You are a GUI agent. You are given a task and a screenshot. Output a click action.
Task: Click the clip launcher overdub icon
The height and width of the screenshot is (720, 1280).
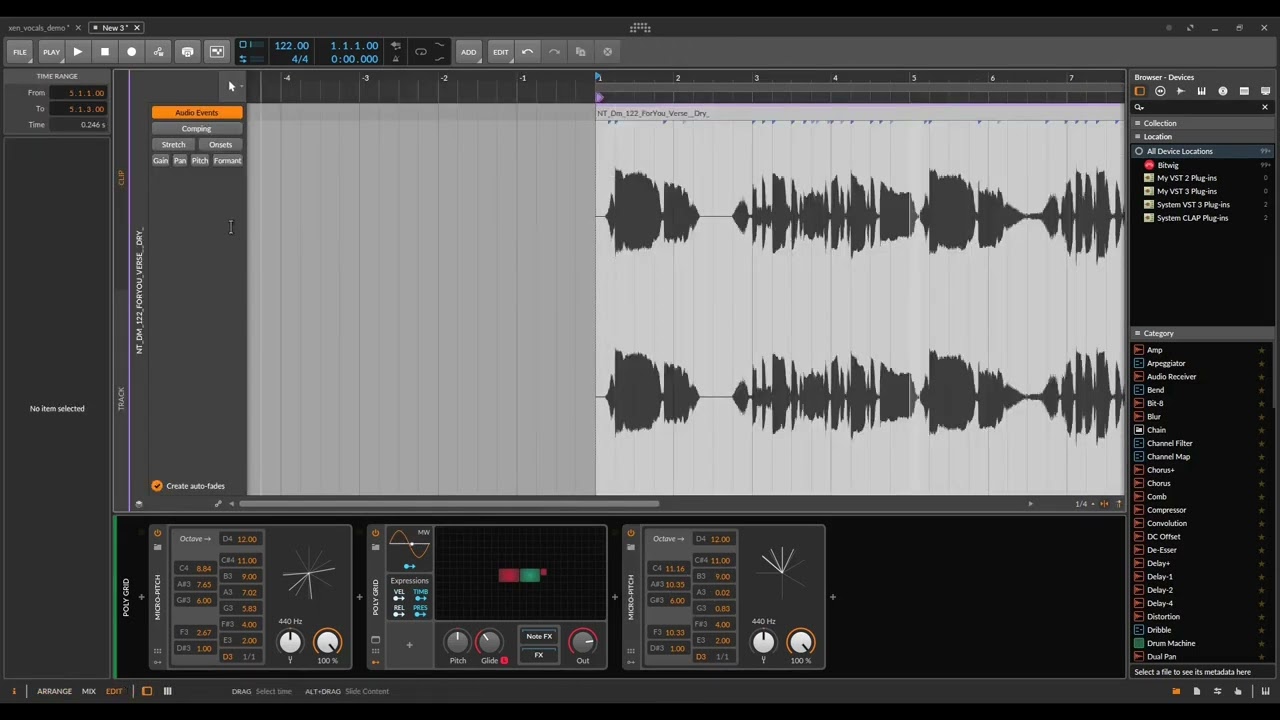point(217,52)
